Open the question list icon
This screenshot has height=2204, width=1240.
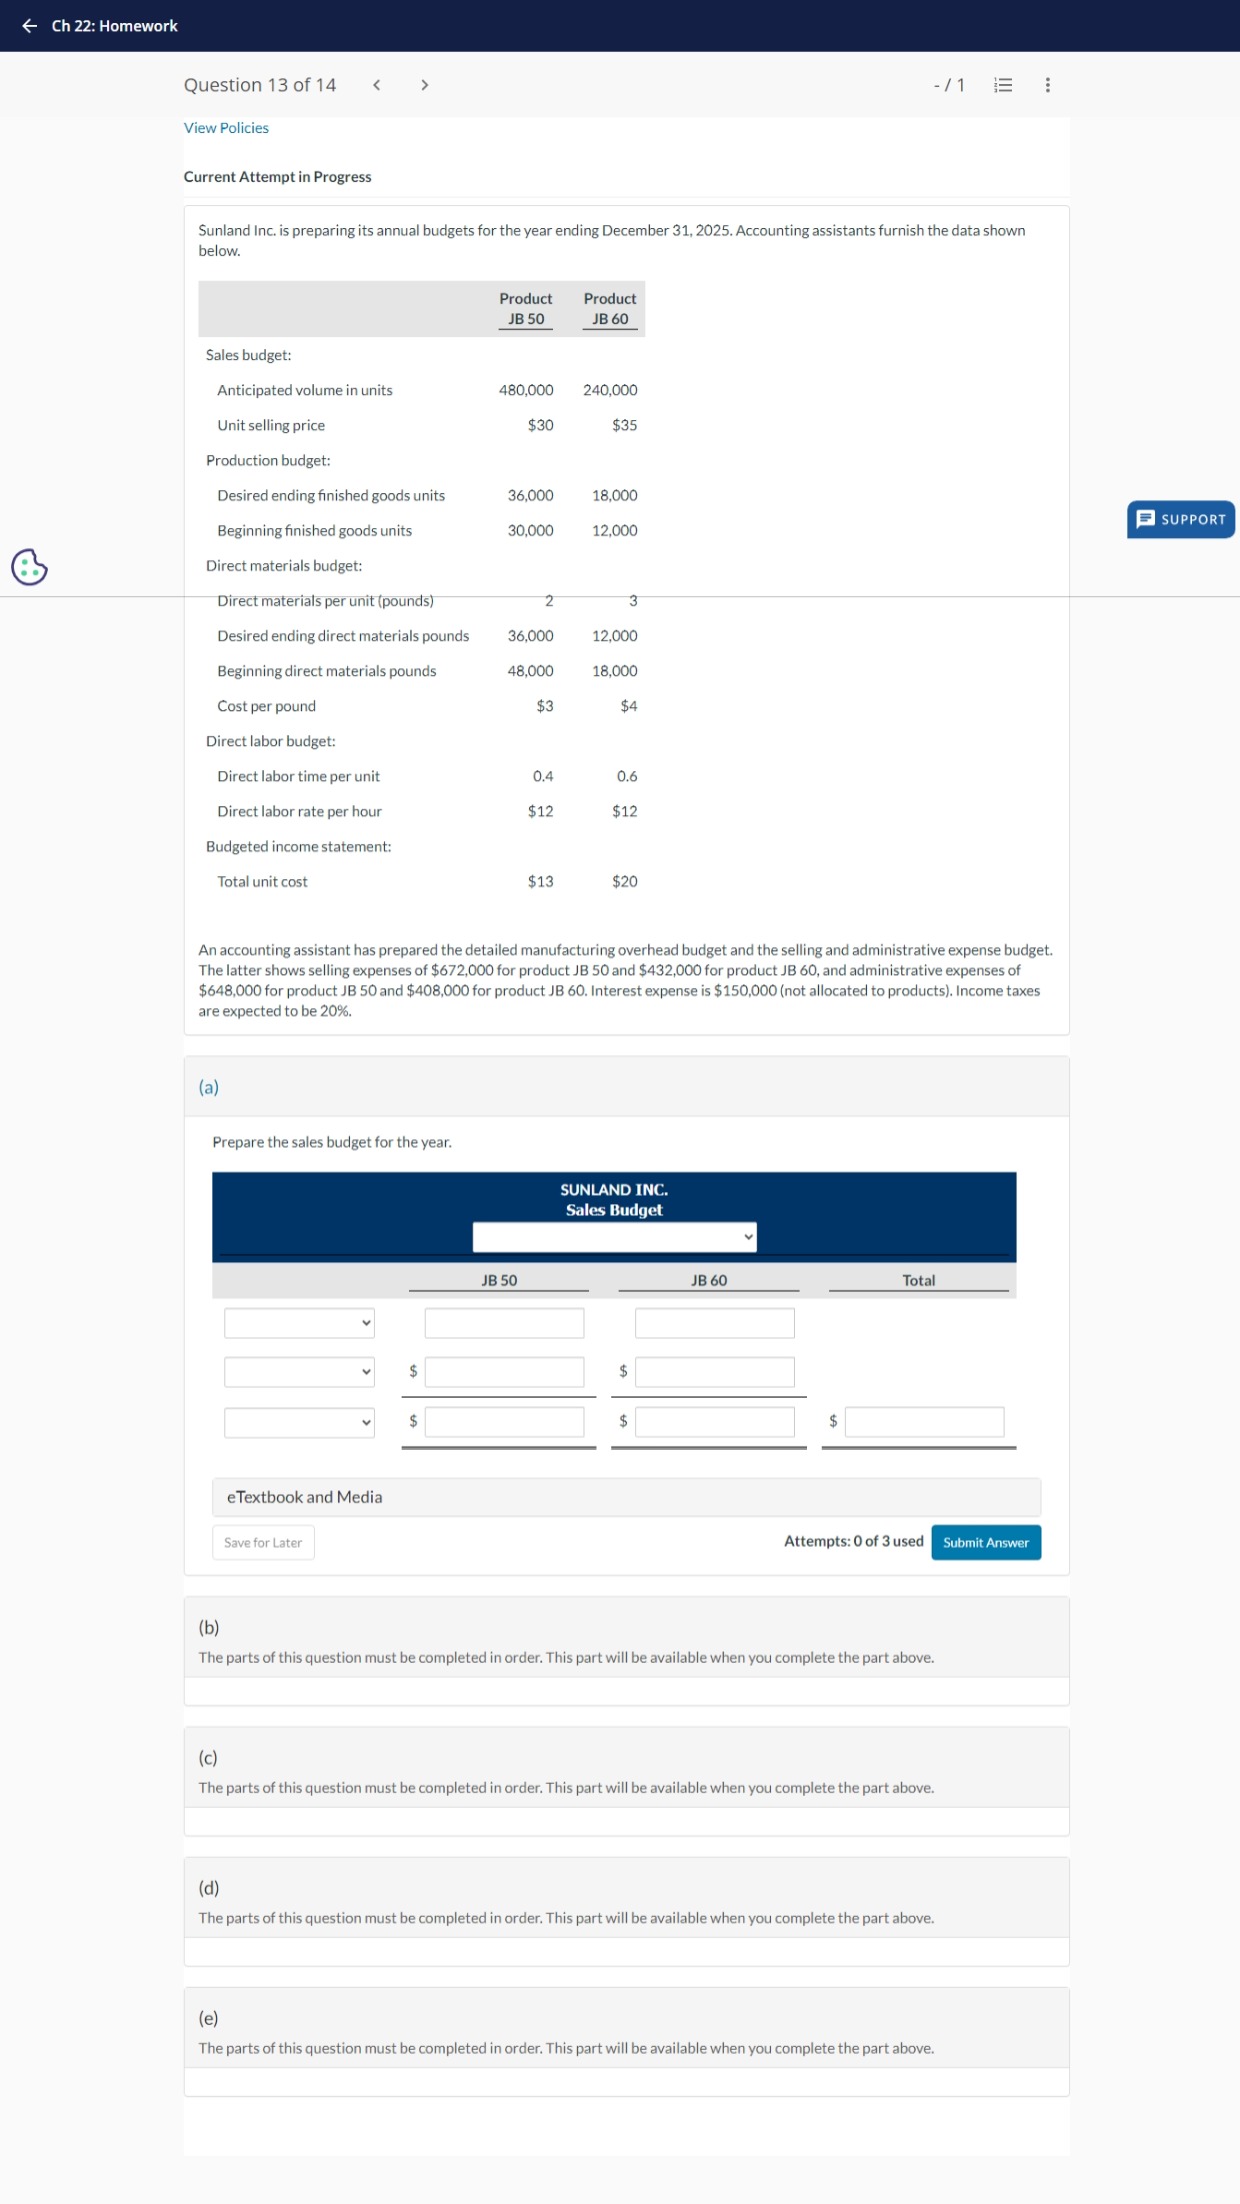pyautogui.click(x=1003, y=85)
